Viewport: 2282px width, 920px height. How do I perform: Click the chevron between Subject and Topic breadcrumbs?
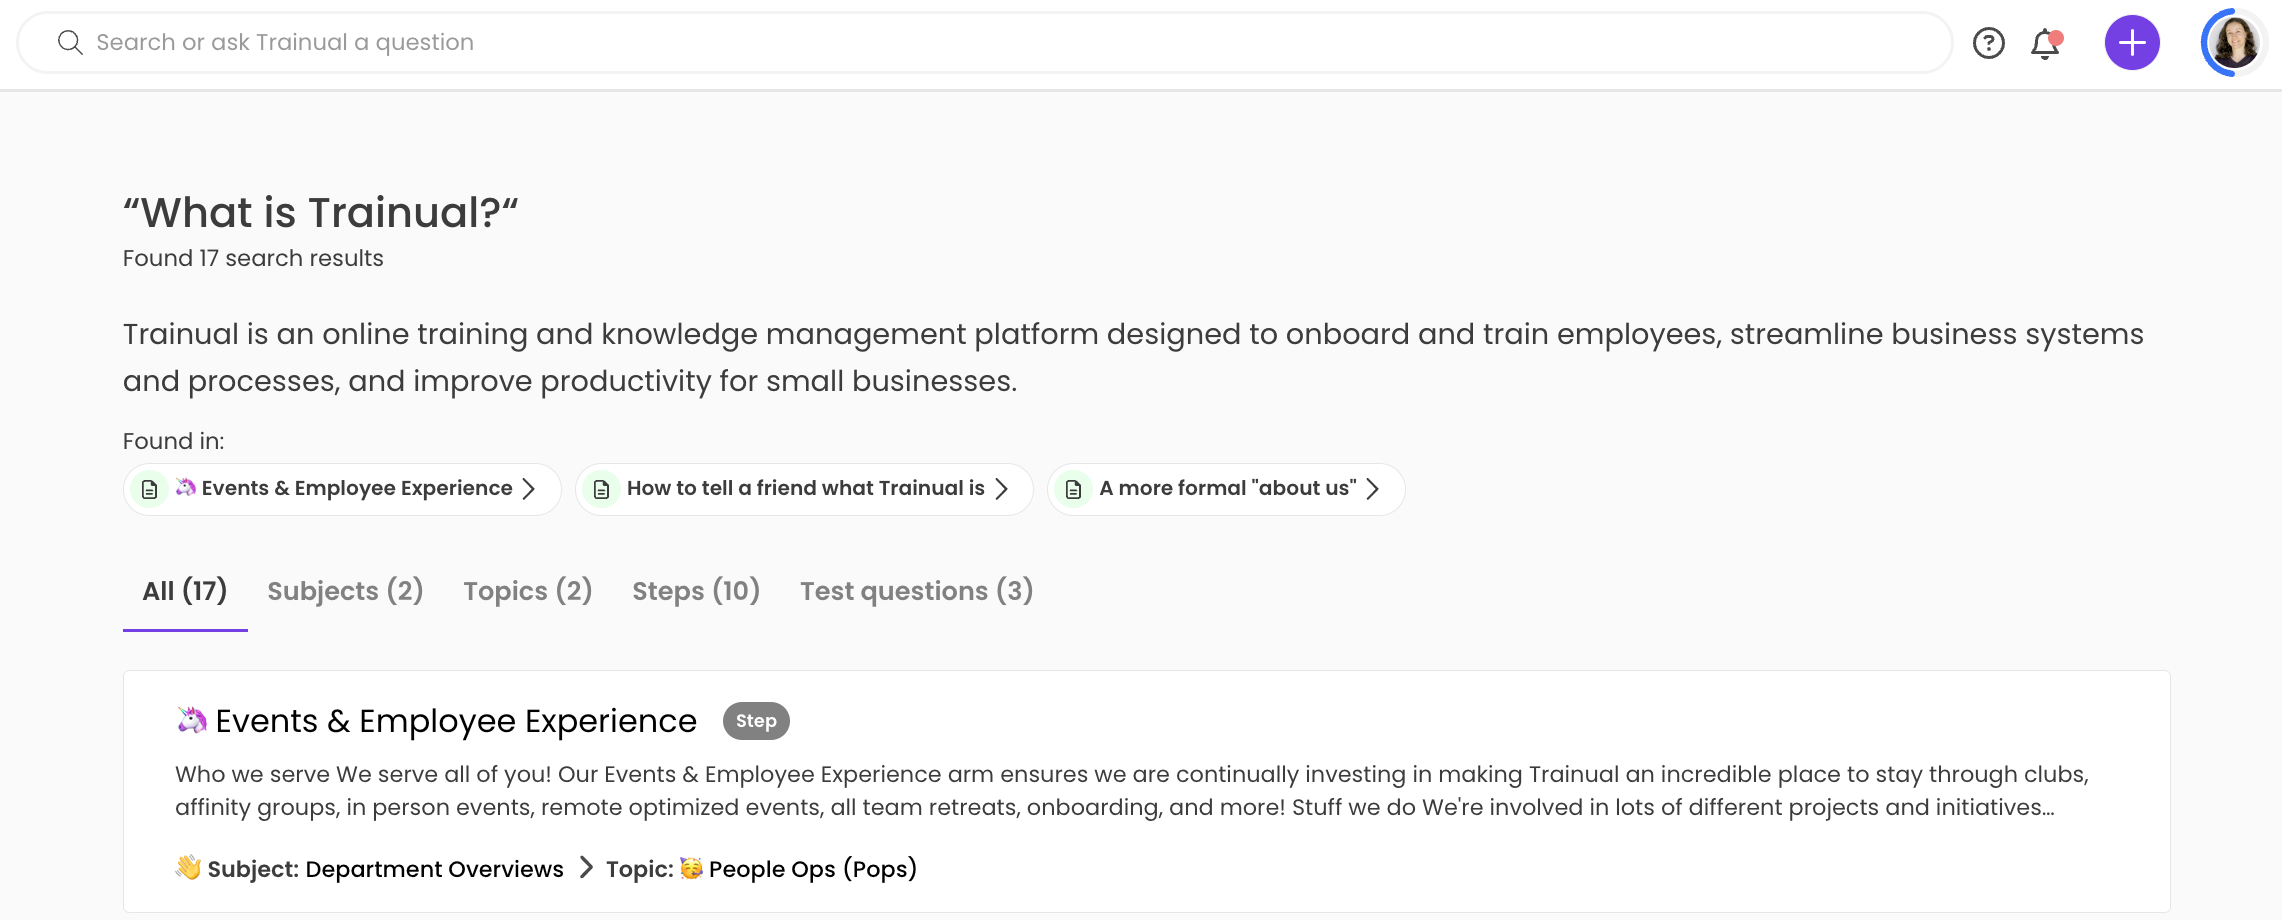pyautogui.click(x=585, y=869)
